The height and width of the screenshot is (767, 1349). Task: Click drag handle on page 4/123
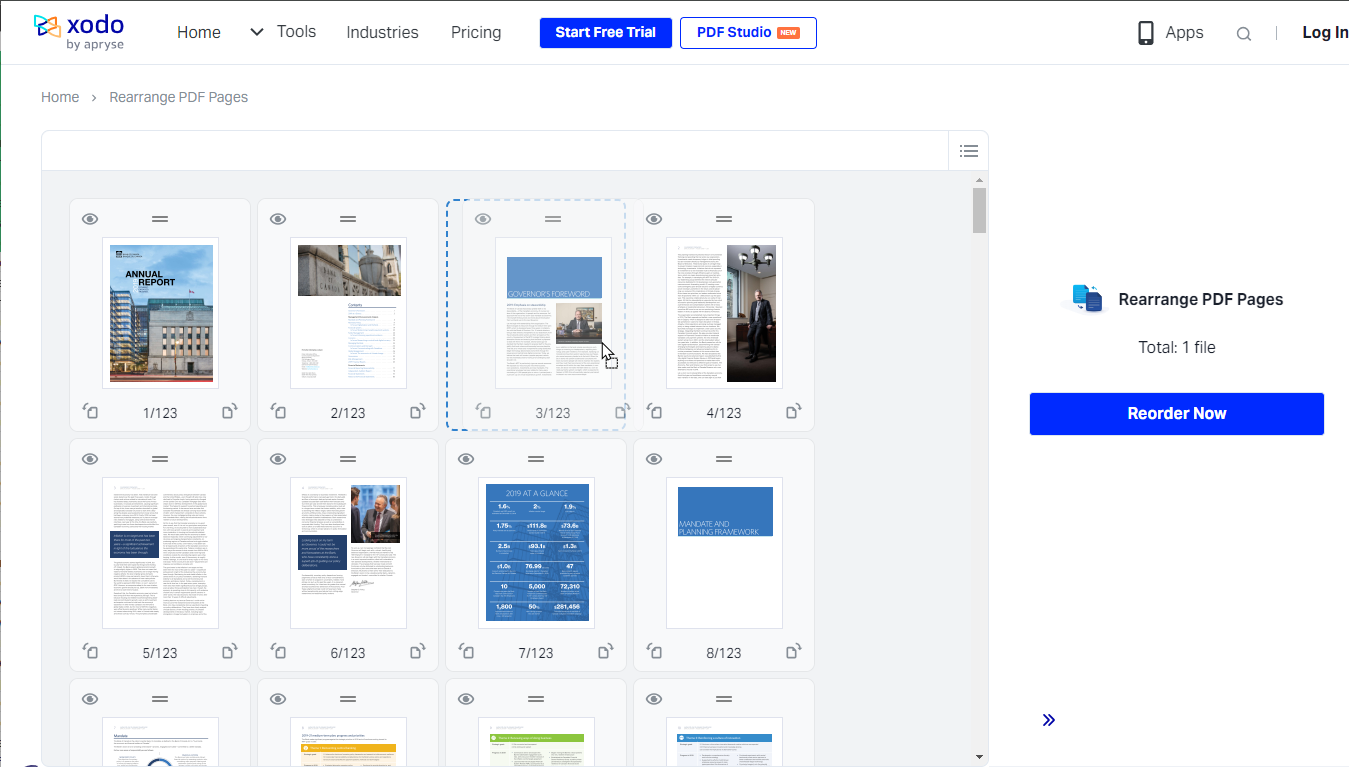pos(724,219)
